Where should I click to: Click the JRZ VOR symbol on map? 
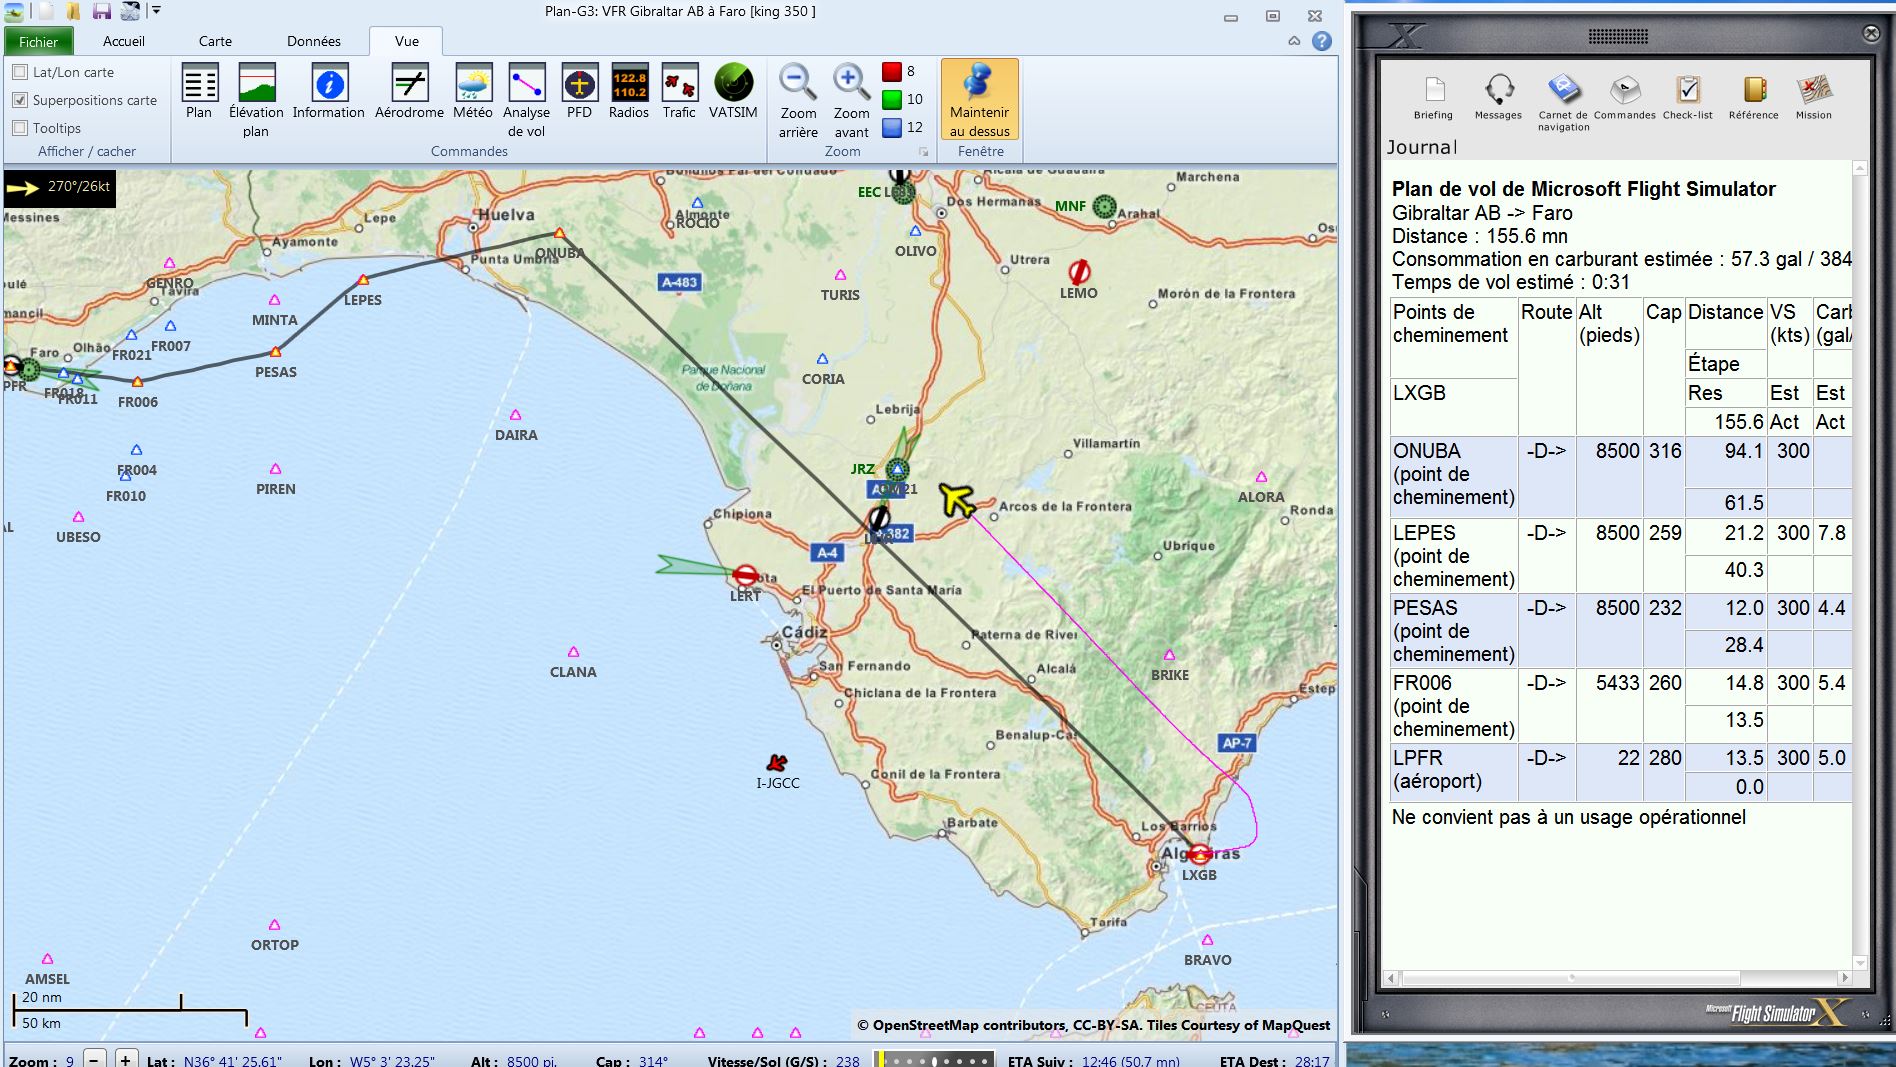point(898,469)
